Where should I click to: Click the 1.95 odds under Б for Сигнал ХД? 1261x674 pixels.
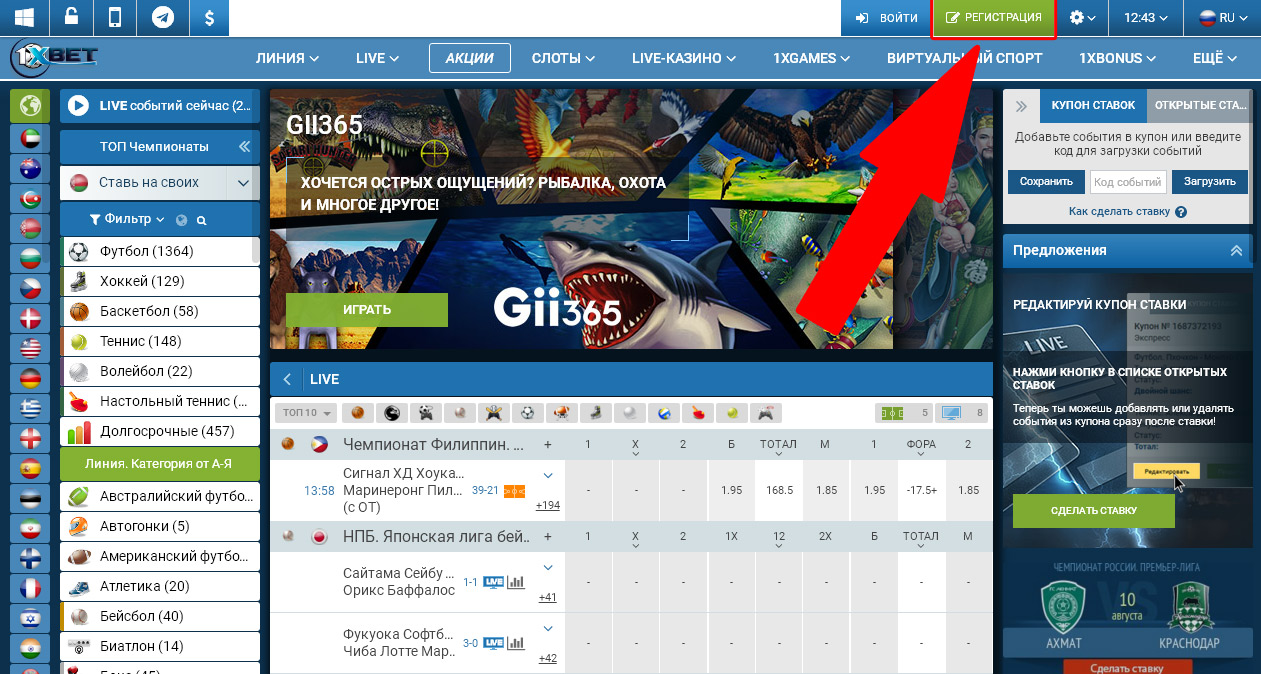(731, 491)
